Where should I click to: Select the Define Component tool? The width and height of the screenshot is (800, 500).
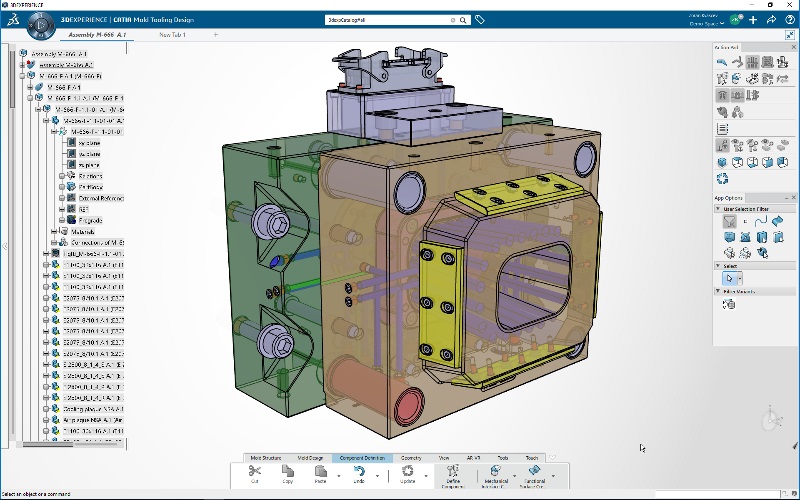(453, 472)
